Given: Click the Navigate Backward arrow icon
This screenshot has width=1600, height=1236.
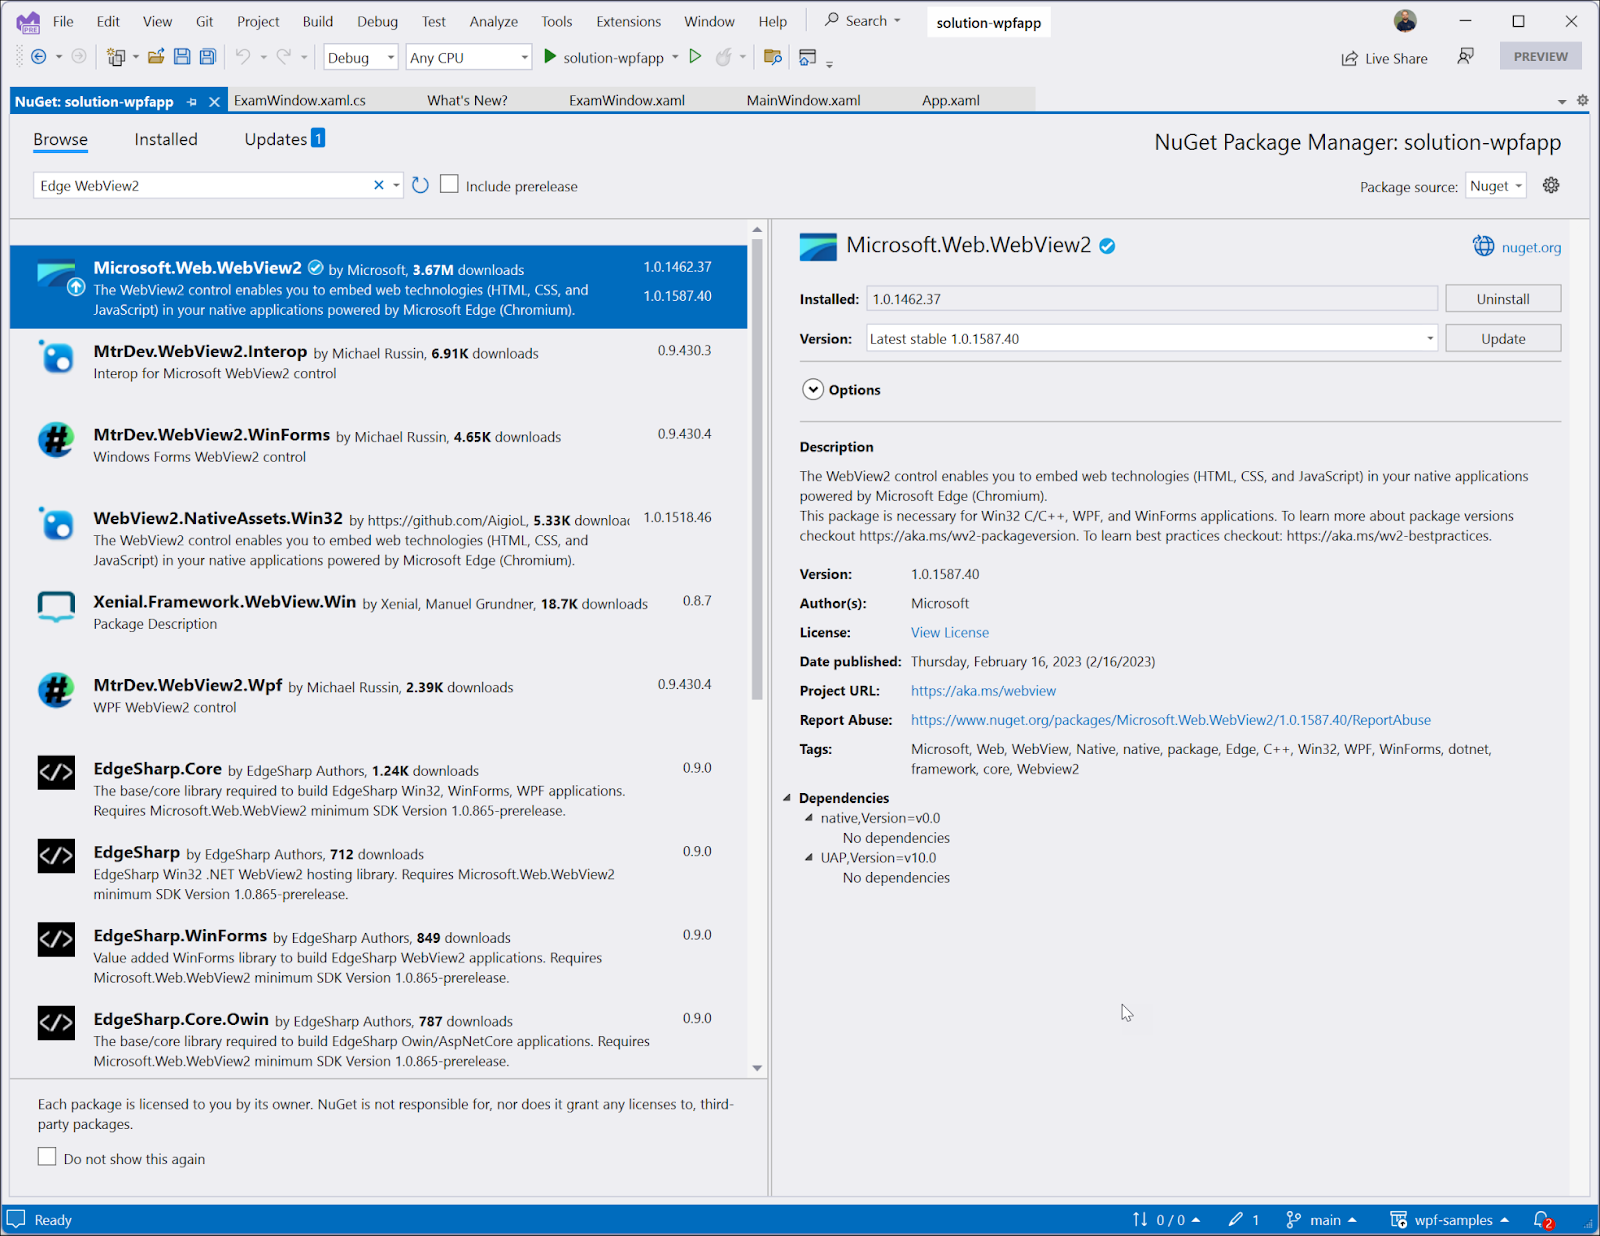Looking at the screenshot, I should [38, 57].
